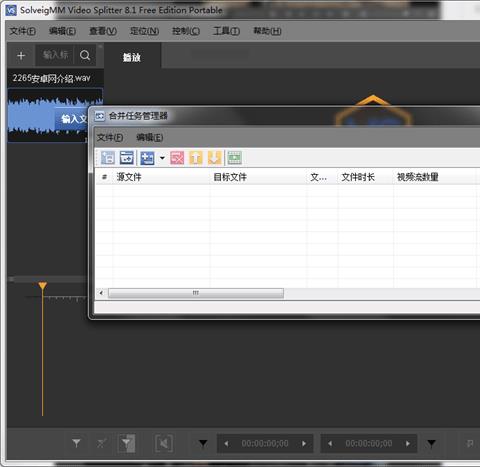Click the magnifier search icon in media panel
480x467 pixels.
click(x=85, y=55)
